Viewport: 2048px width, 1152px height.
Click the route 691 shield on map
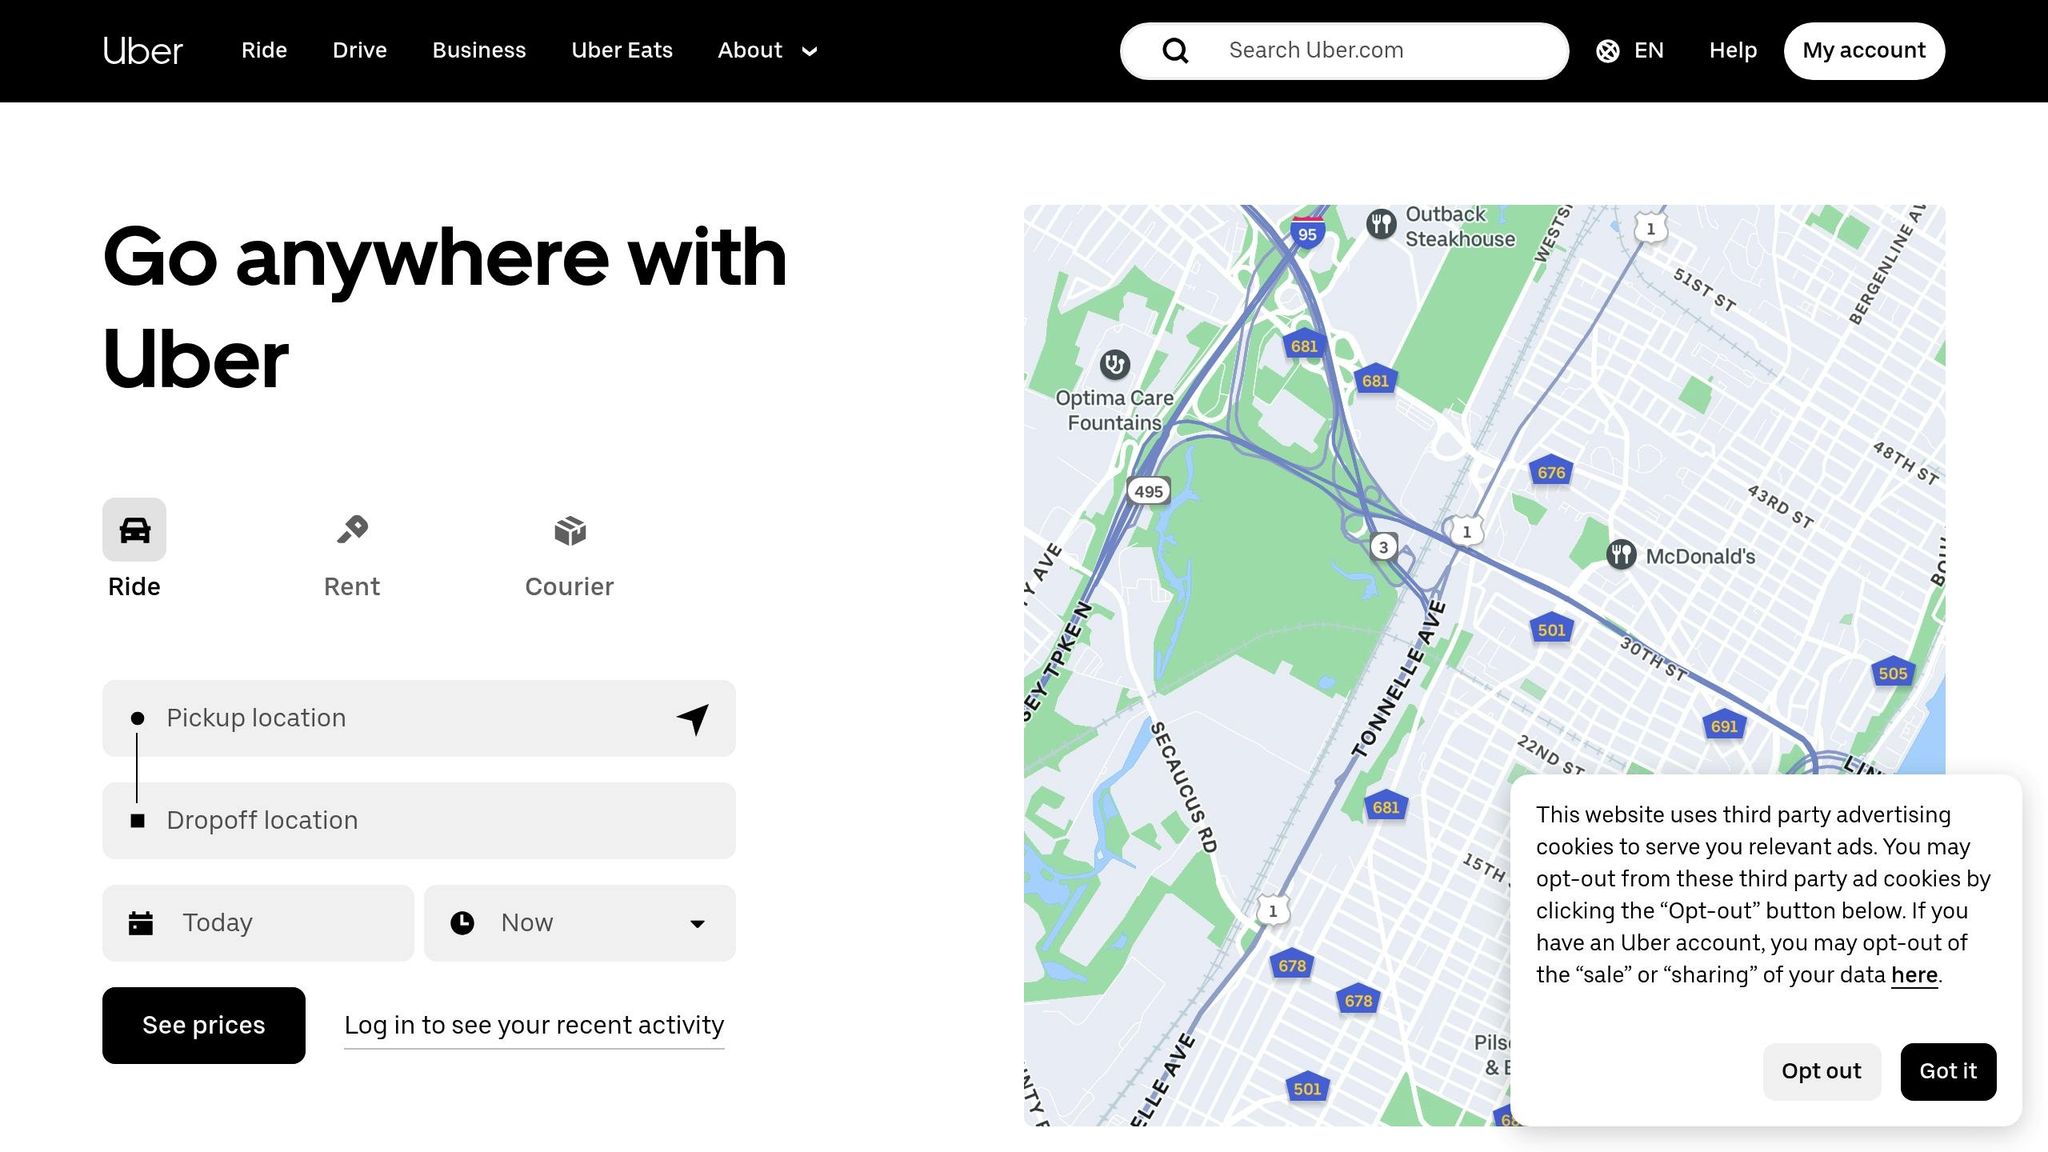1724,726
